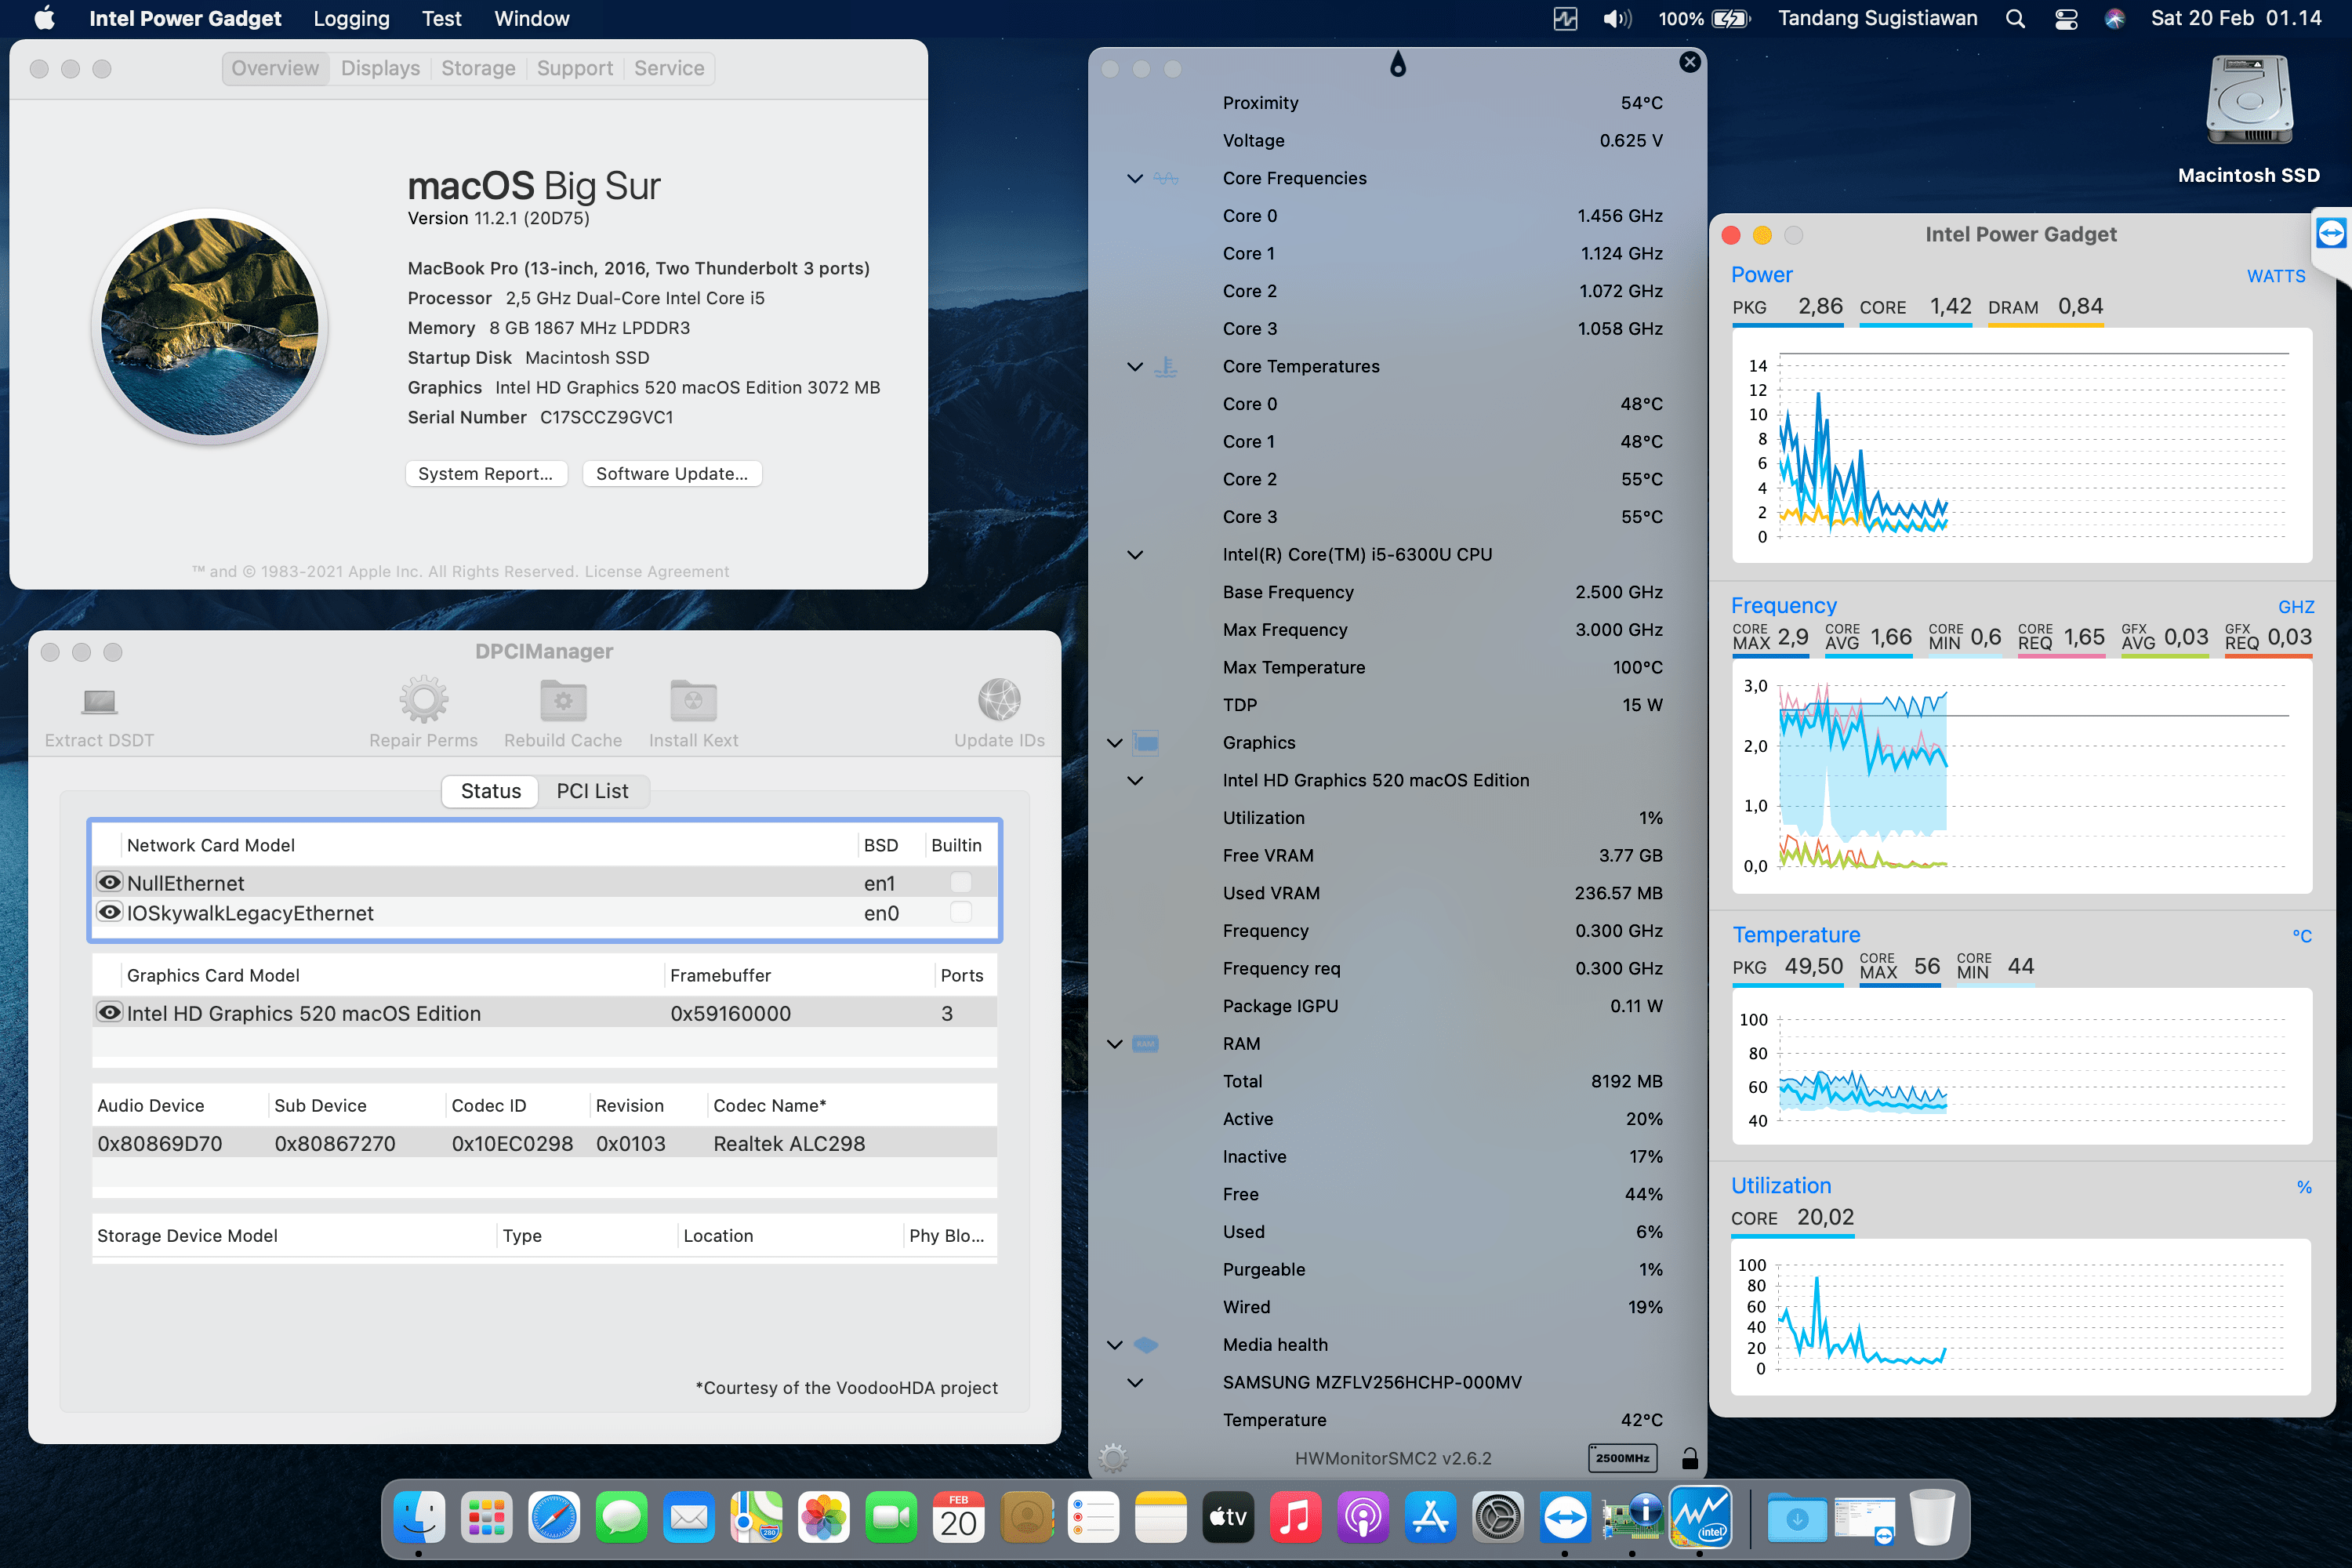Click the lock icon in HWMonitorSMC2

point(1689,1457)
